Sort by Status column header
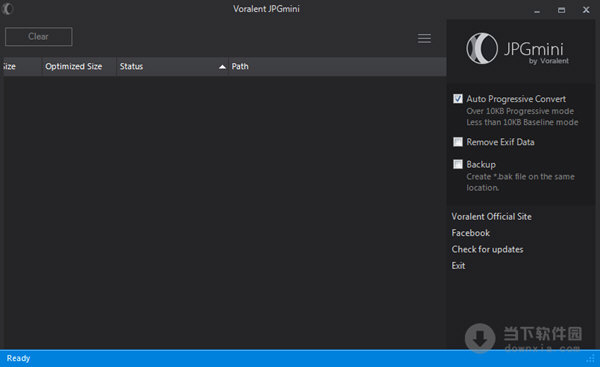600x367 pixels. point(172,67)
